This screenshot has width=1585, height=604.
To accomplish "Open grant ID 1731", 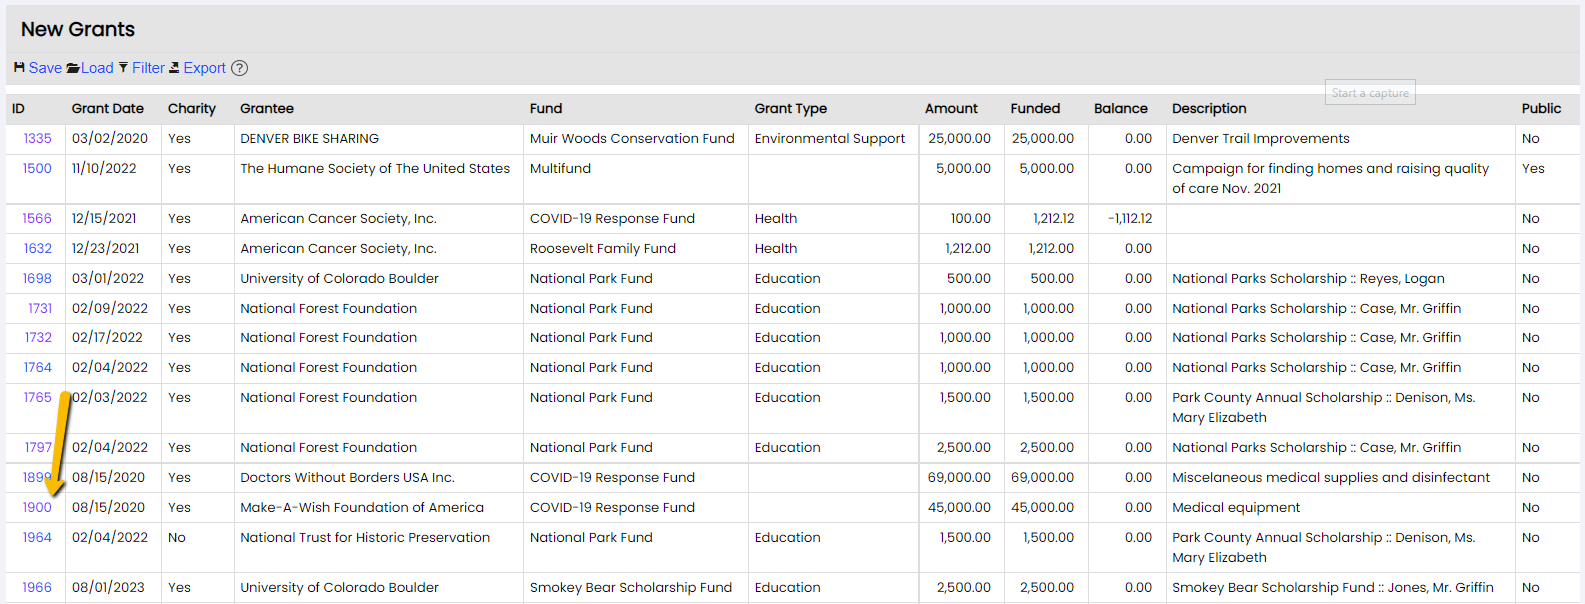I will [x=40, y=309].
